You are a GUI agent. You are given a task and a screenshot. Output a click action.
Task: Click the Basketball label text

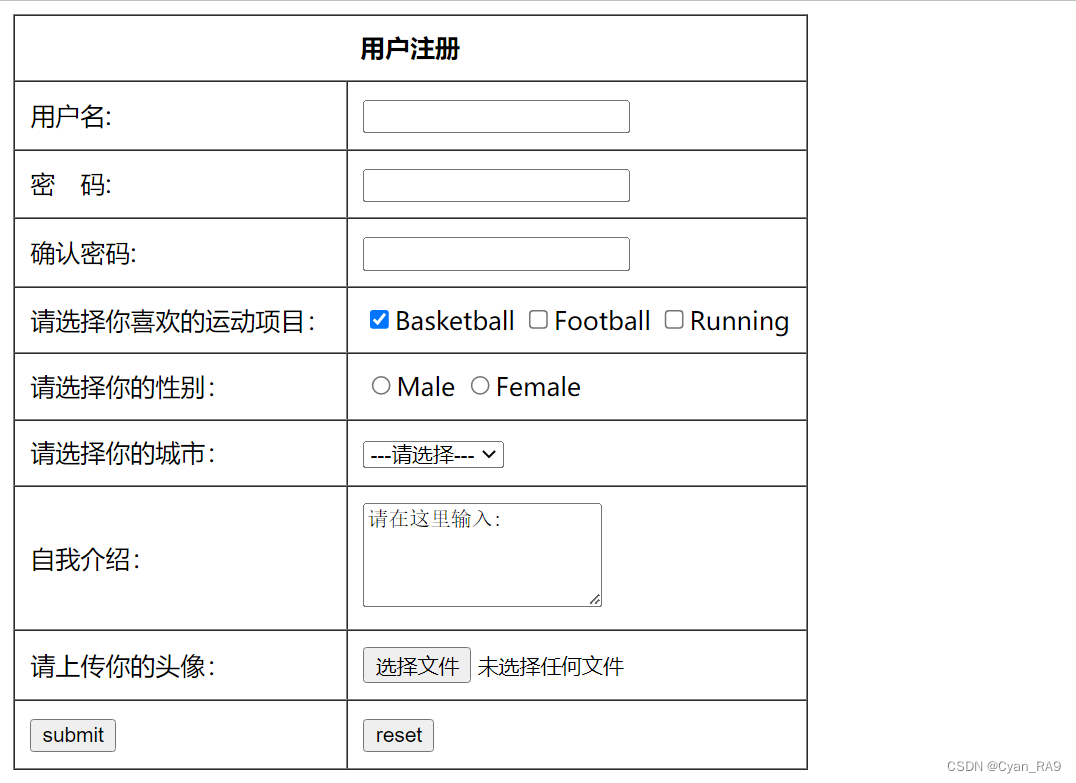click(455, 321)
